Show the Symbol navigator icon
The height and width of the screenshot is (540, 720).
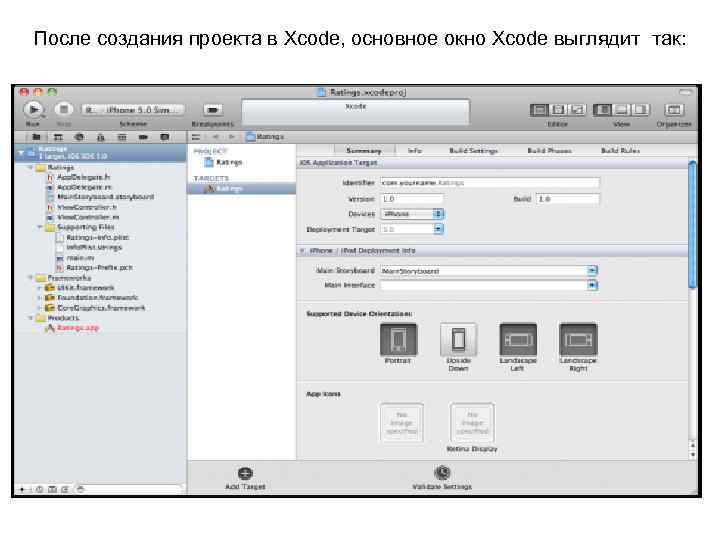[58, 137]
